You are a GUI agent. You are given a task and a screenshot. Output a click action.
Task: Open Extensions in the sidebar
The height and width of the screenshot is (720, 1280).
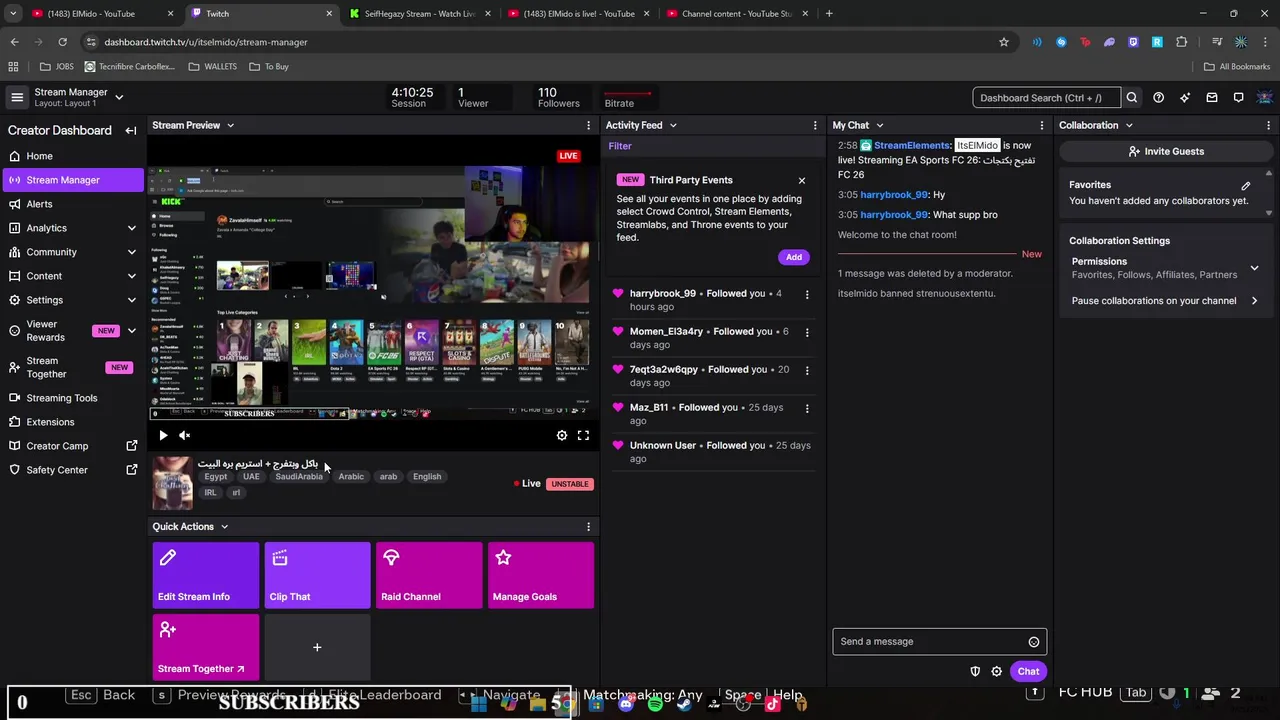pyautogui.click(x=72, y=422)
